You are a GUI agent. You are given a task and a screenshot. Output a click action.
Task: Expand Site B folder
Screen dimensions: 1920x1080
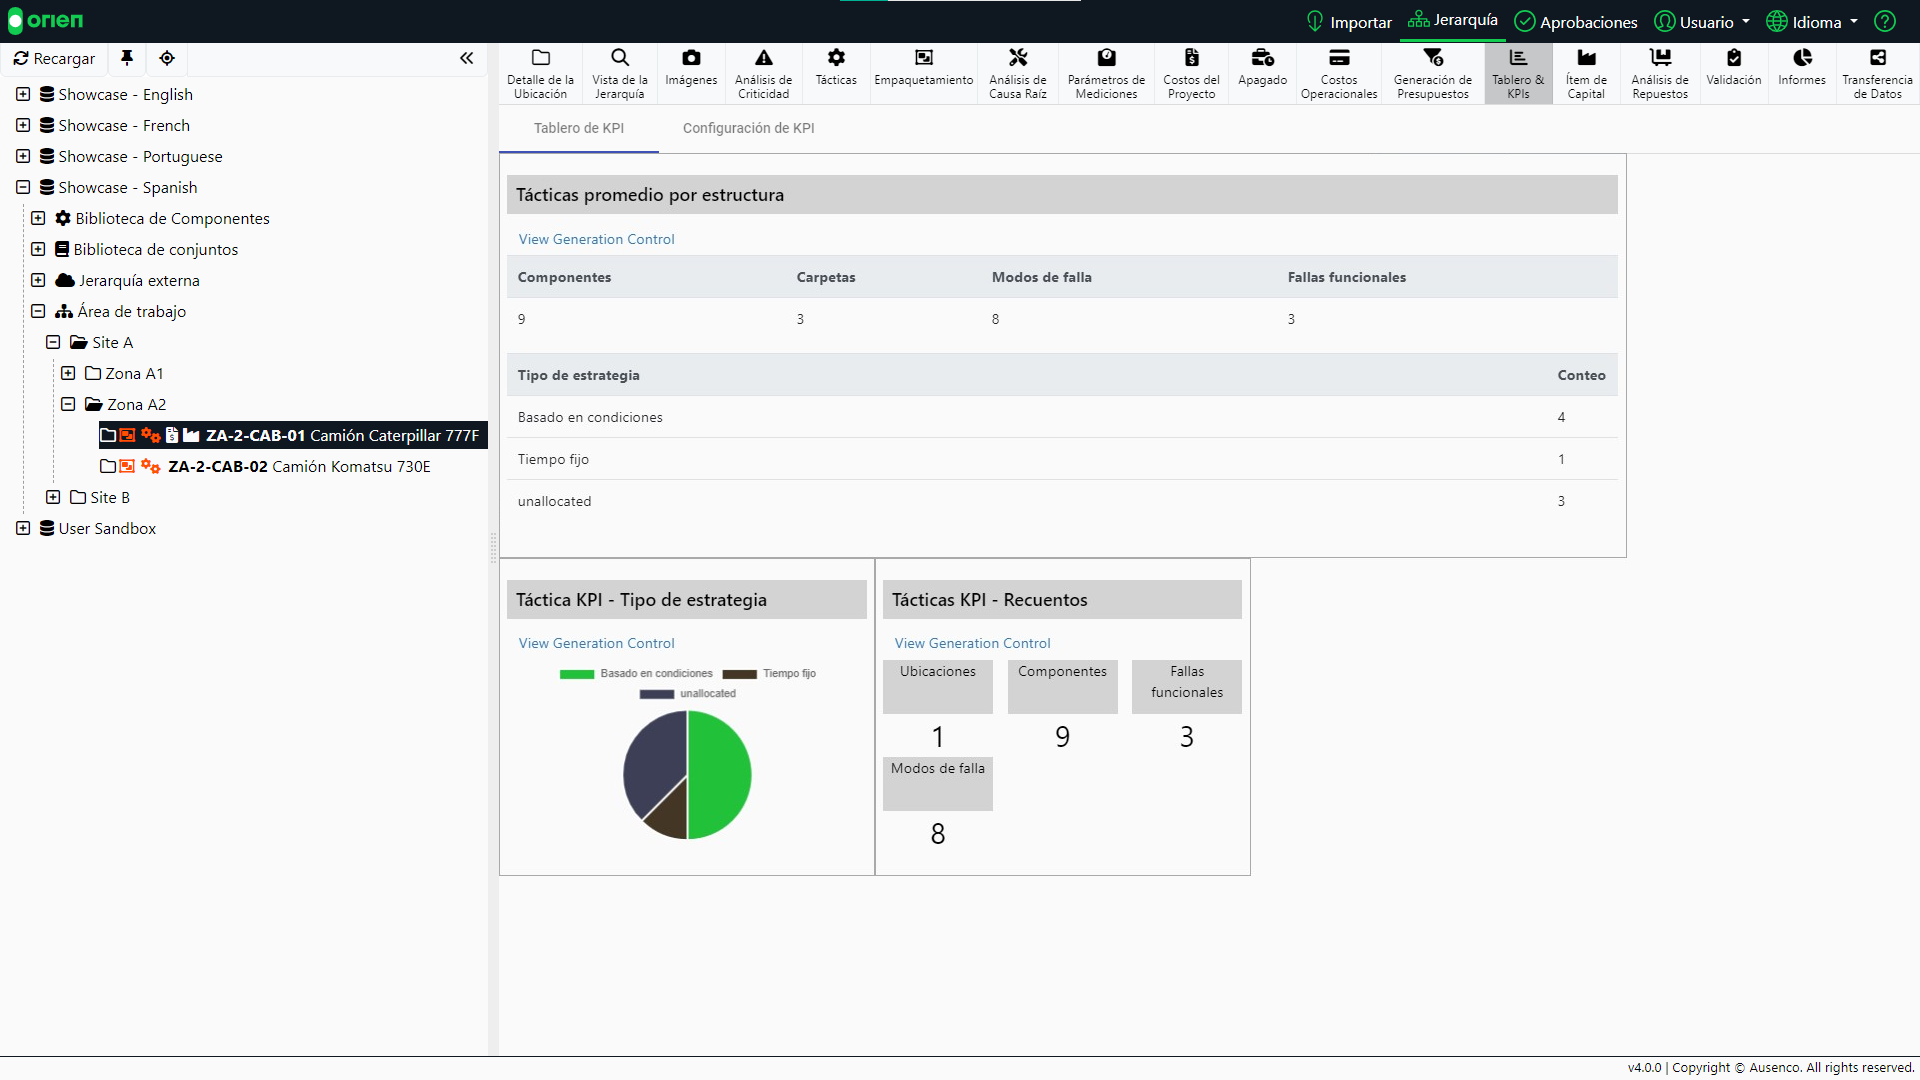click(x=53, y=497)
